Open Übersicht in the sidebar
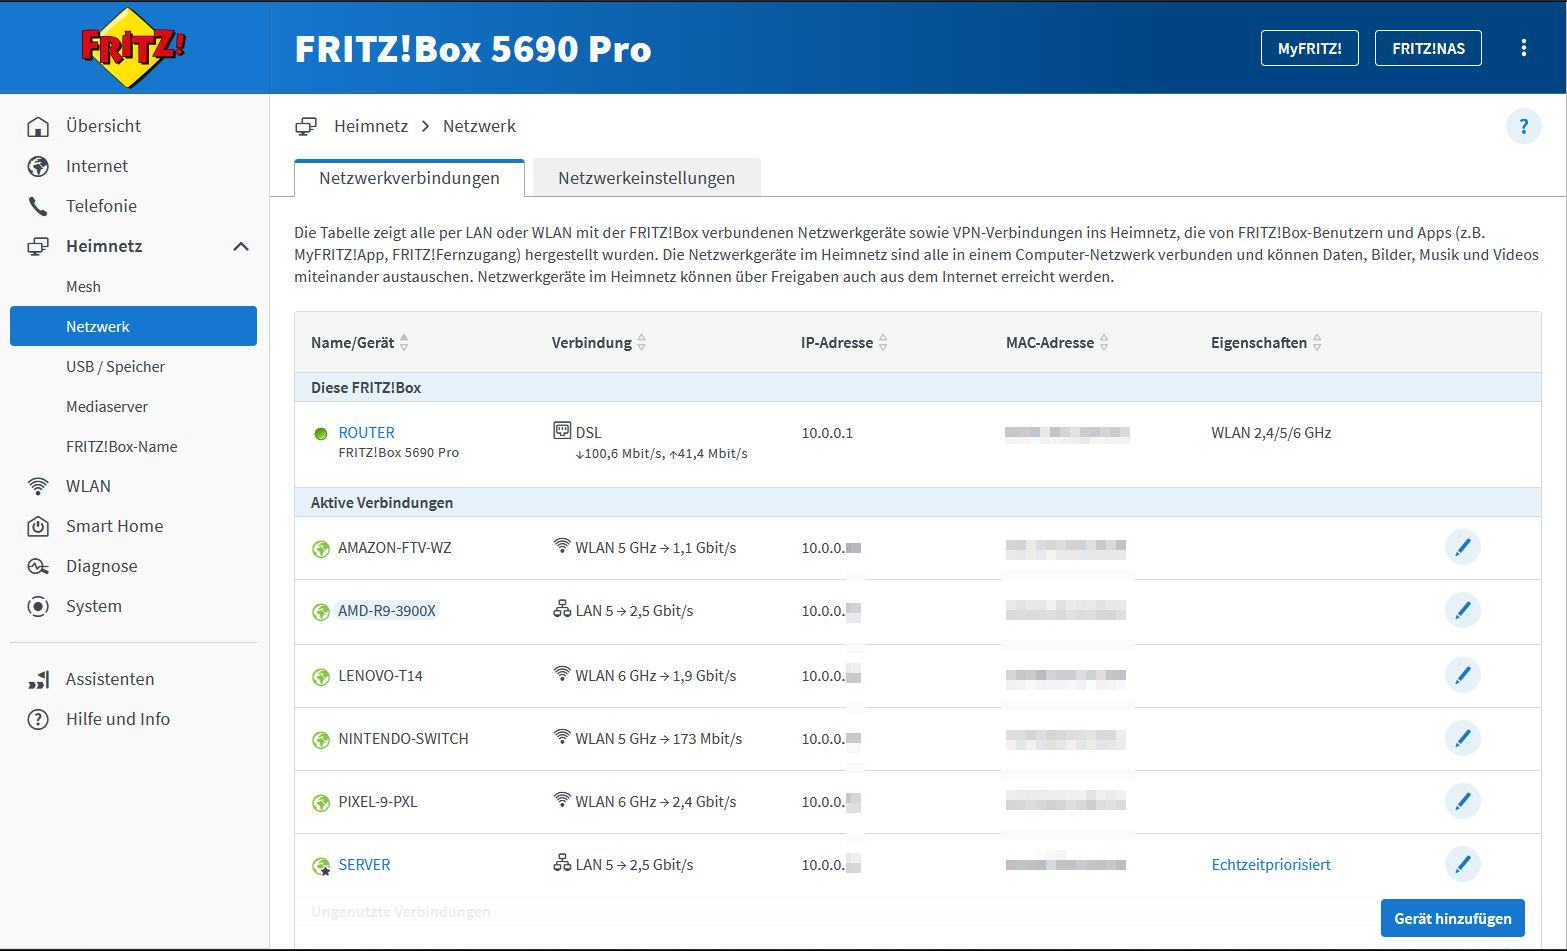The height and width of the screenshot is (951, 1567). (103, 126)
